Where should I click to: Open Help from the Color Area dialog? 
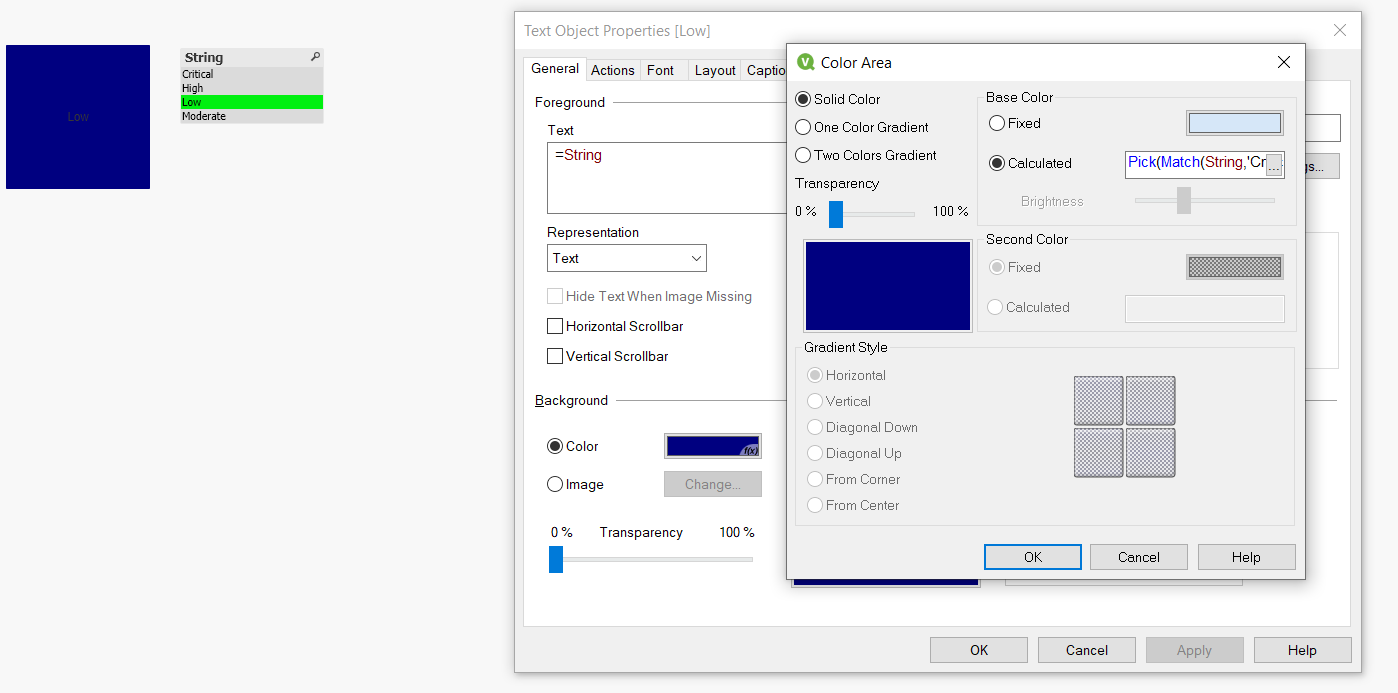coord(1246,556)
